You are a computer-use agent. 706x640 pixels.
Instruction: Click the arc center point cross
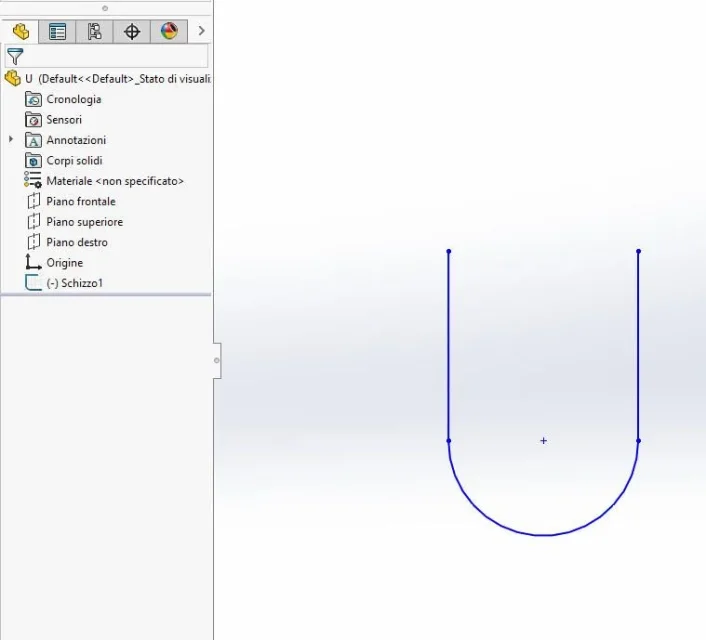[x=543, y=440]
